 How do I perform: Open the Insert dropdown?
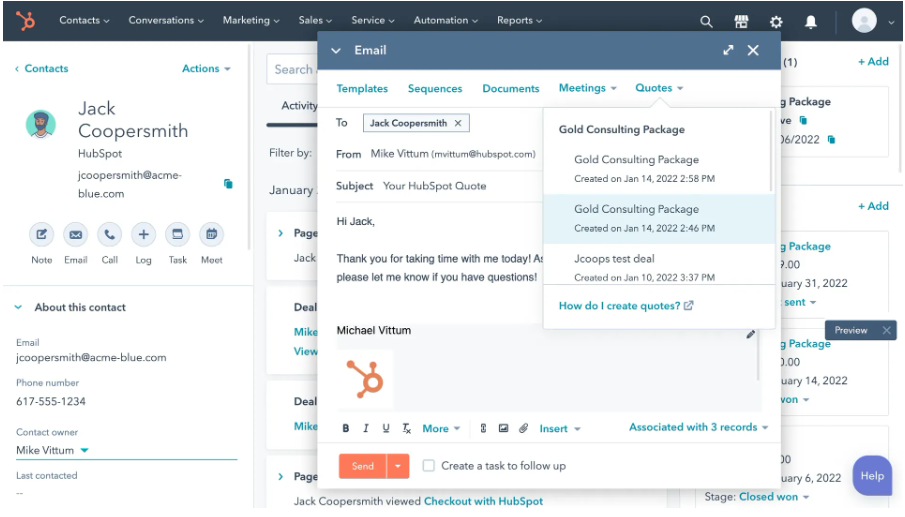click(560, 428)
